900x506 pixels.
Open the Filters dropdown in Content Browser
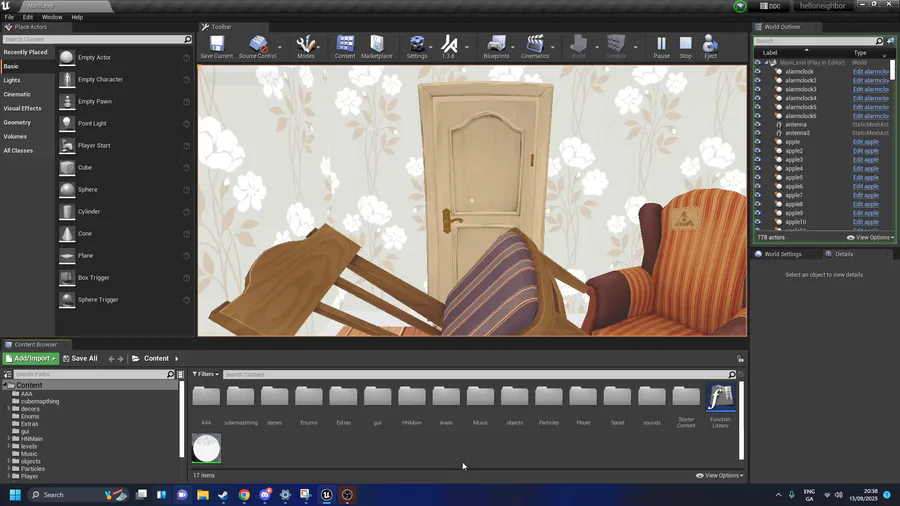coord(205,374)
